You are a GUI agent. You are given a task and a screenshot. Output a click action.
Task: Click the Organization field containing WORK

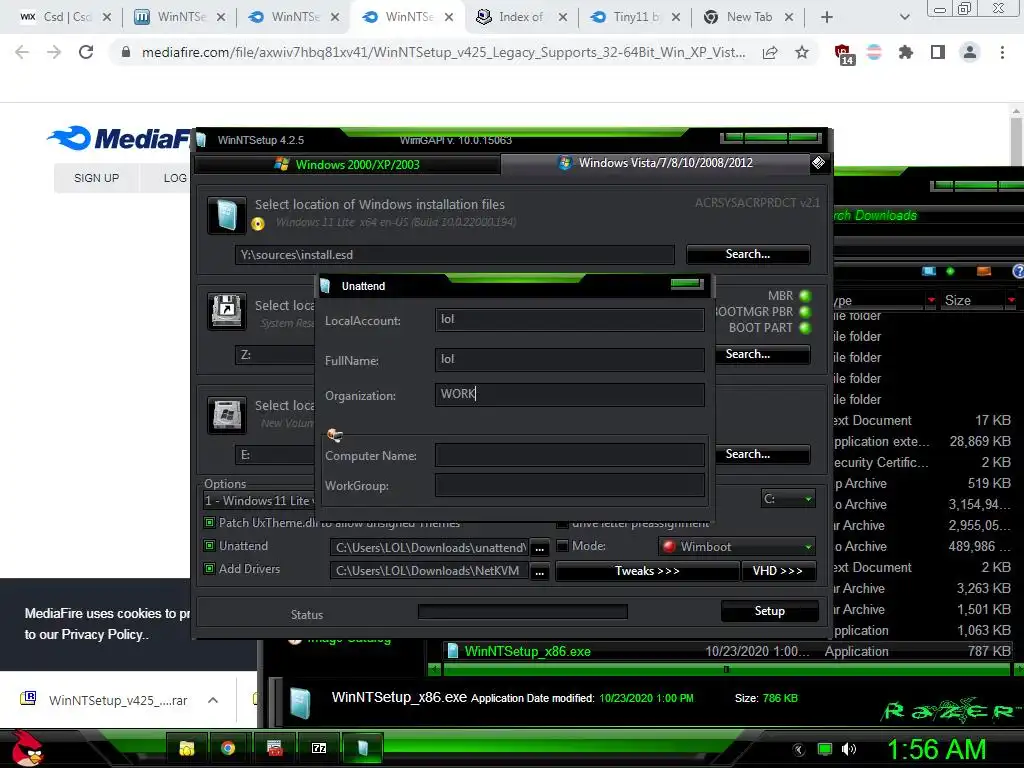569,394
